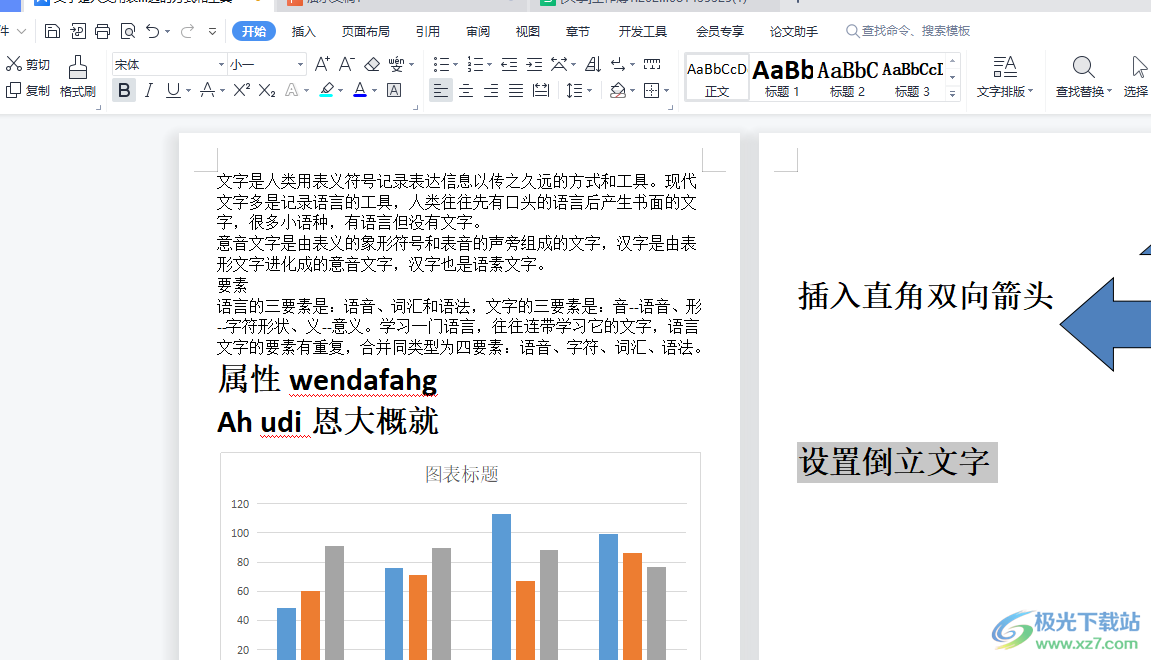
Task: Click the Subscript X₂ icon
Action: point(267,90)
